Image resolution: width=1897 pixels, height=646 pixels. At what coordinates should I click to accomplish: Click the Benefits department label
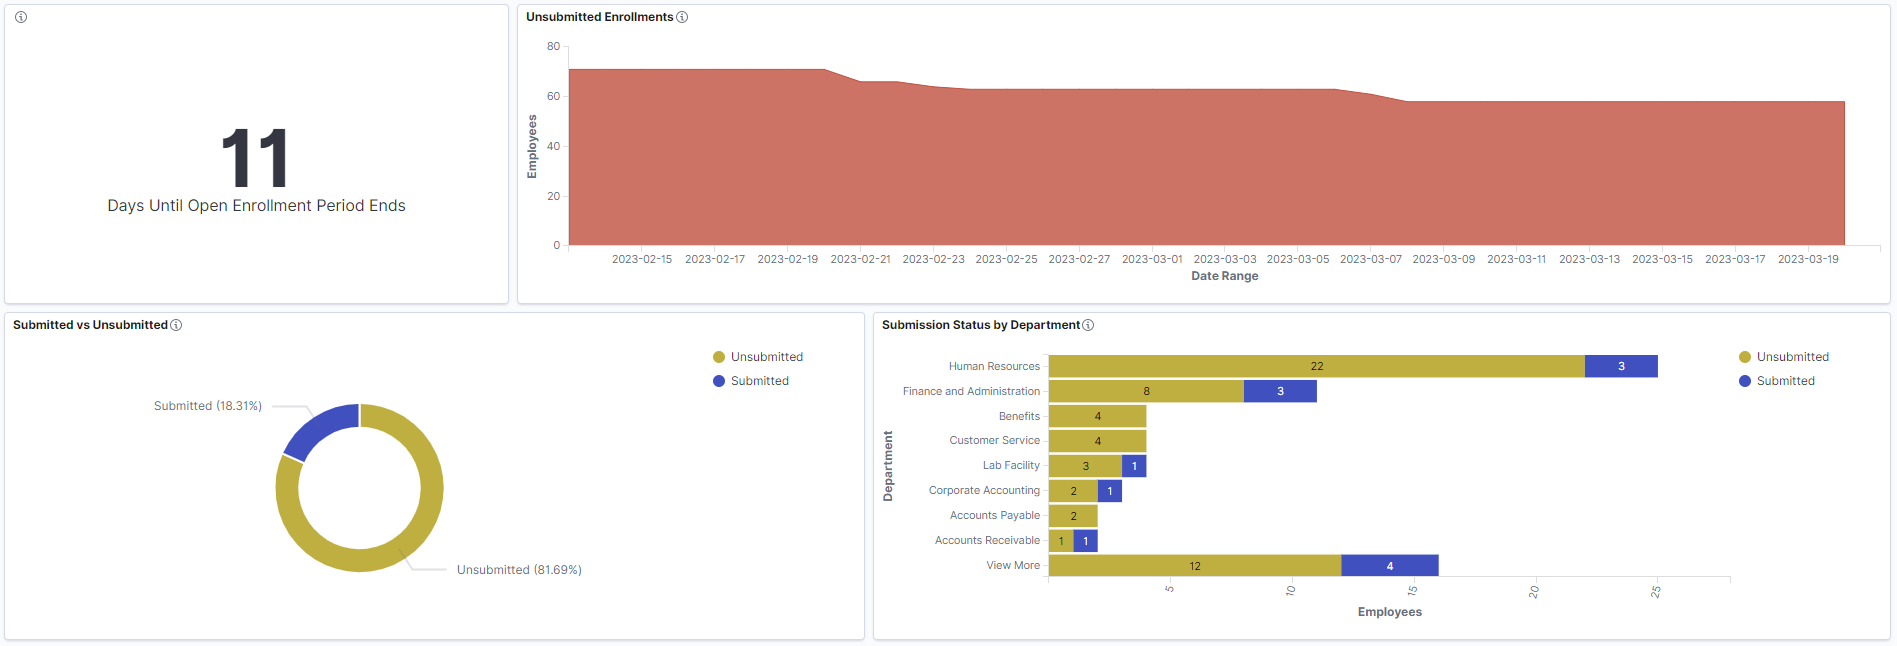click(1019, 416)
